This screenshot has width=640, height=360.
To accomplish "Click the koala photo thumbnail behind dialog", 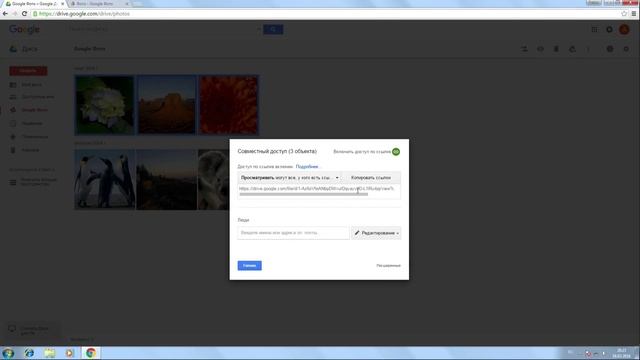I will 213,180.
